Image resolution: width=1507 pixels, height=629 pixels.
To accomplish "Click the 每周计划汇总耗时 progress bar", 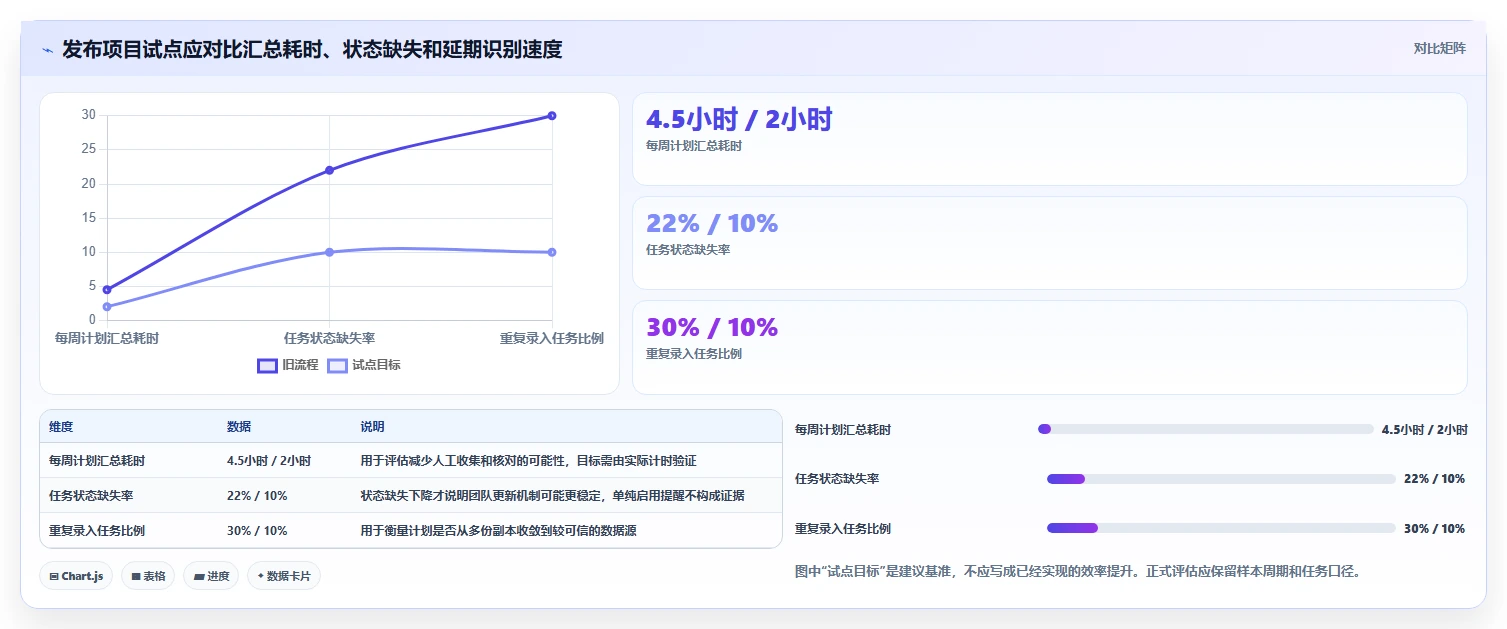I will 1206,429.
